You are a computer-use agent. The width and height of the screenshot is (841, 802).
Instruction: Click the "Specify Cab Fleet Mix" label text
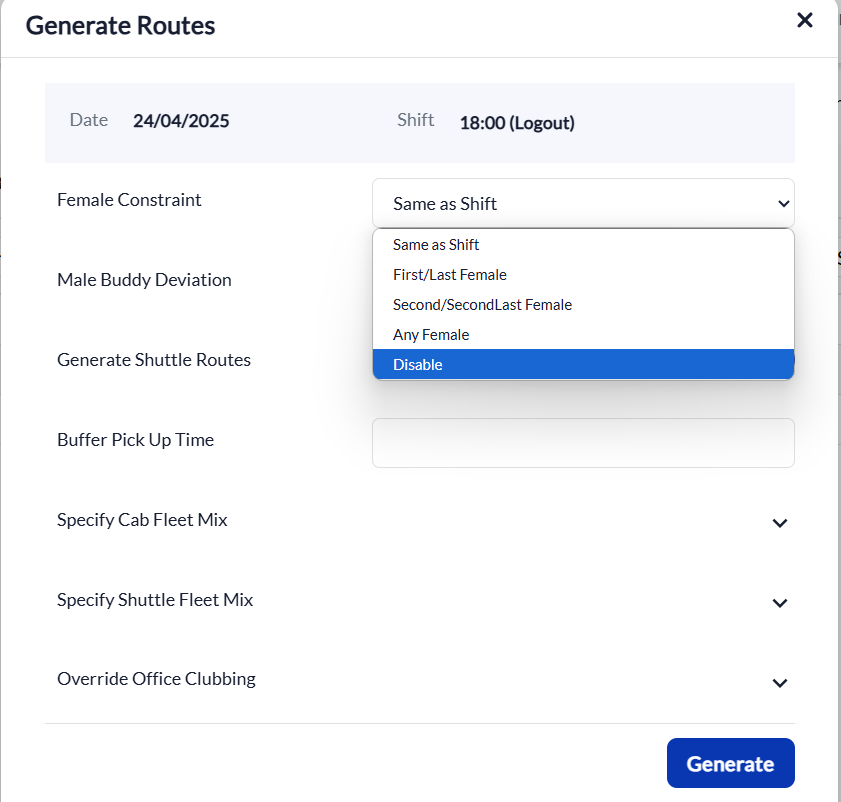[x=142, y=520]
